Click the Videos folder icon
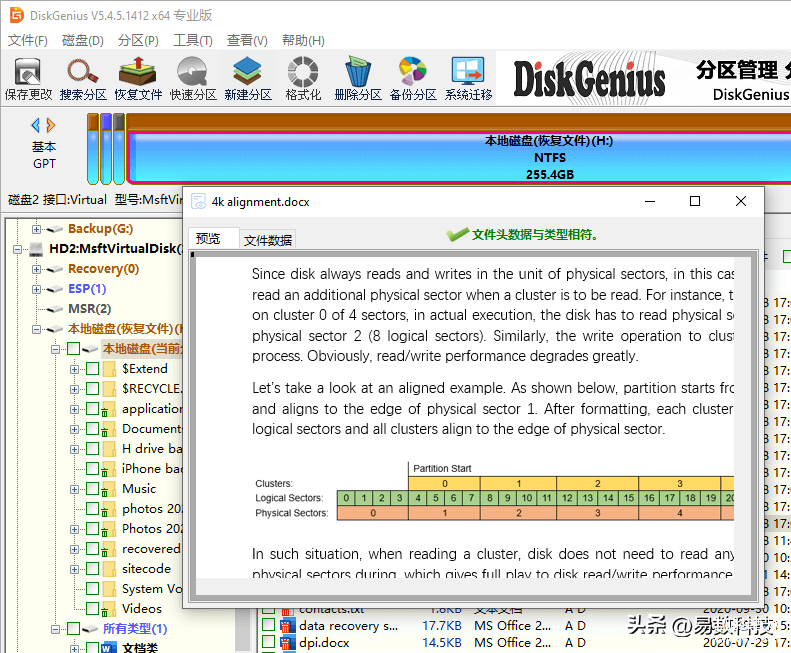The width and height of the screenshot is (791, 653). (107, 609)
